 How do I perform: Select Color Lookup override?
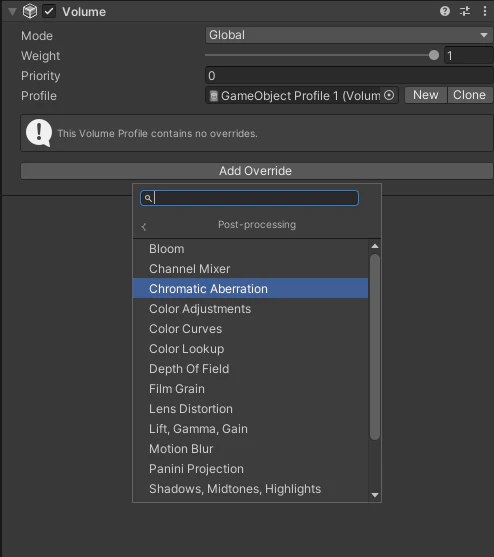(250, 349)
